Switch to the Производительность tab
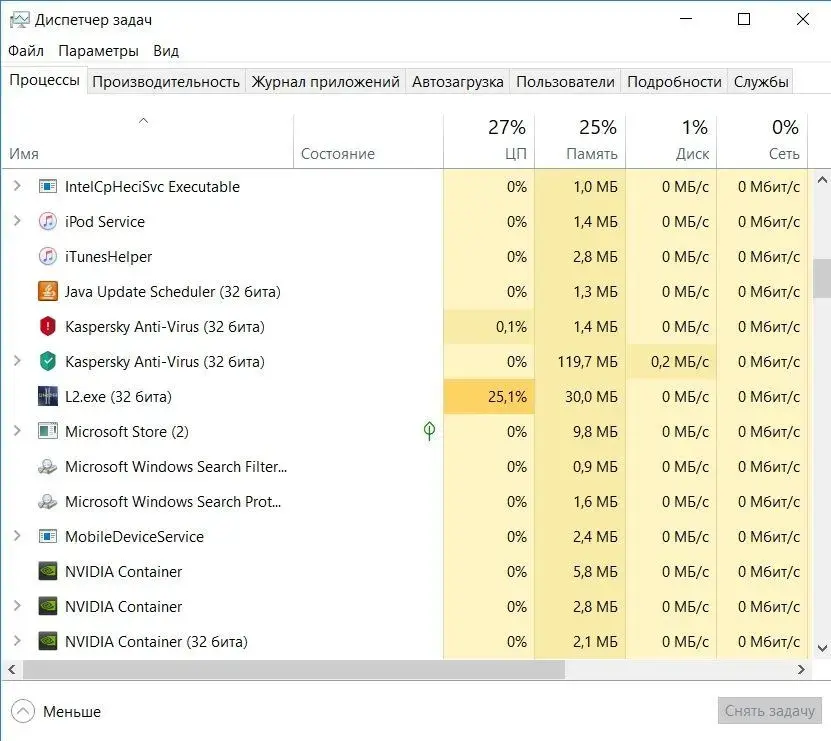The height and width of the screenshot is (741, 831). 166,82
